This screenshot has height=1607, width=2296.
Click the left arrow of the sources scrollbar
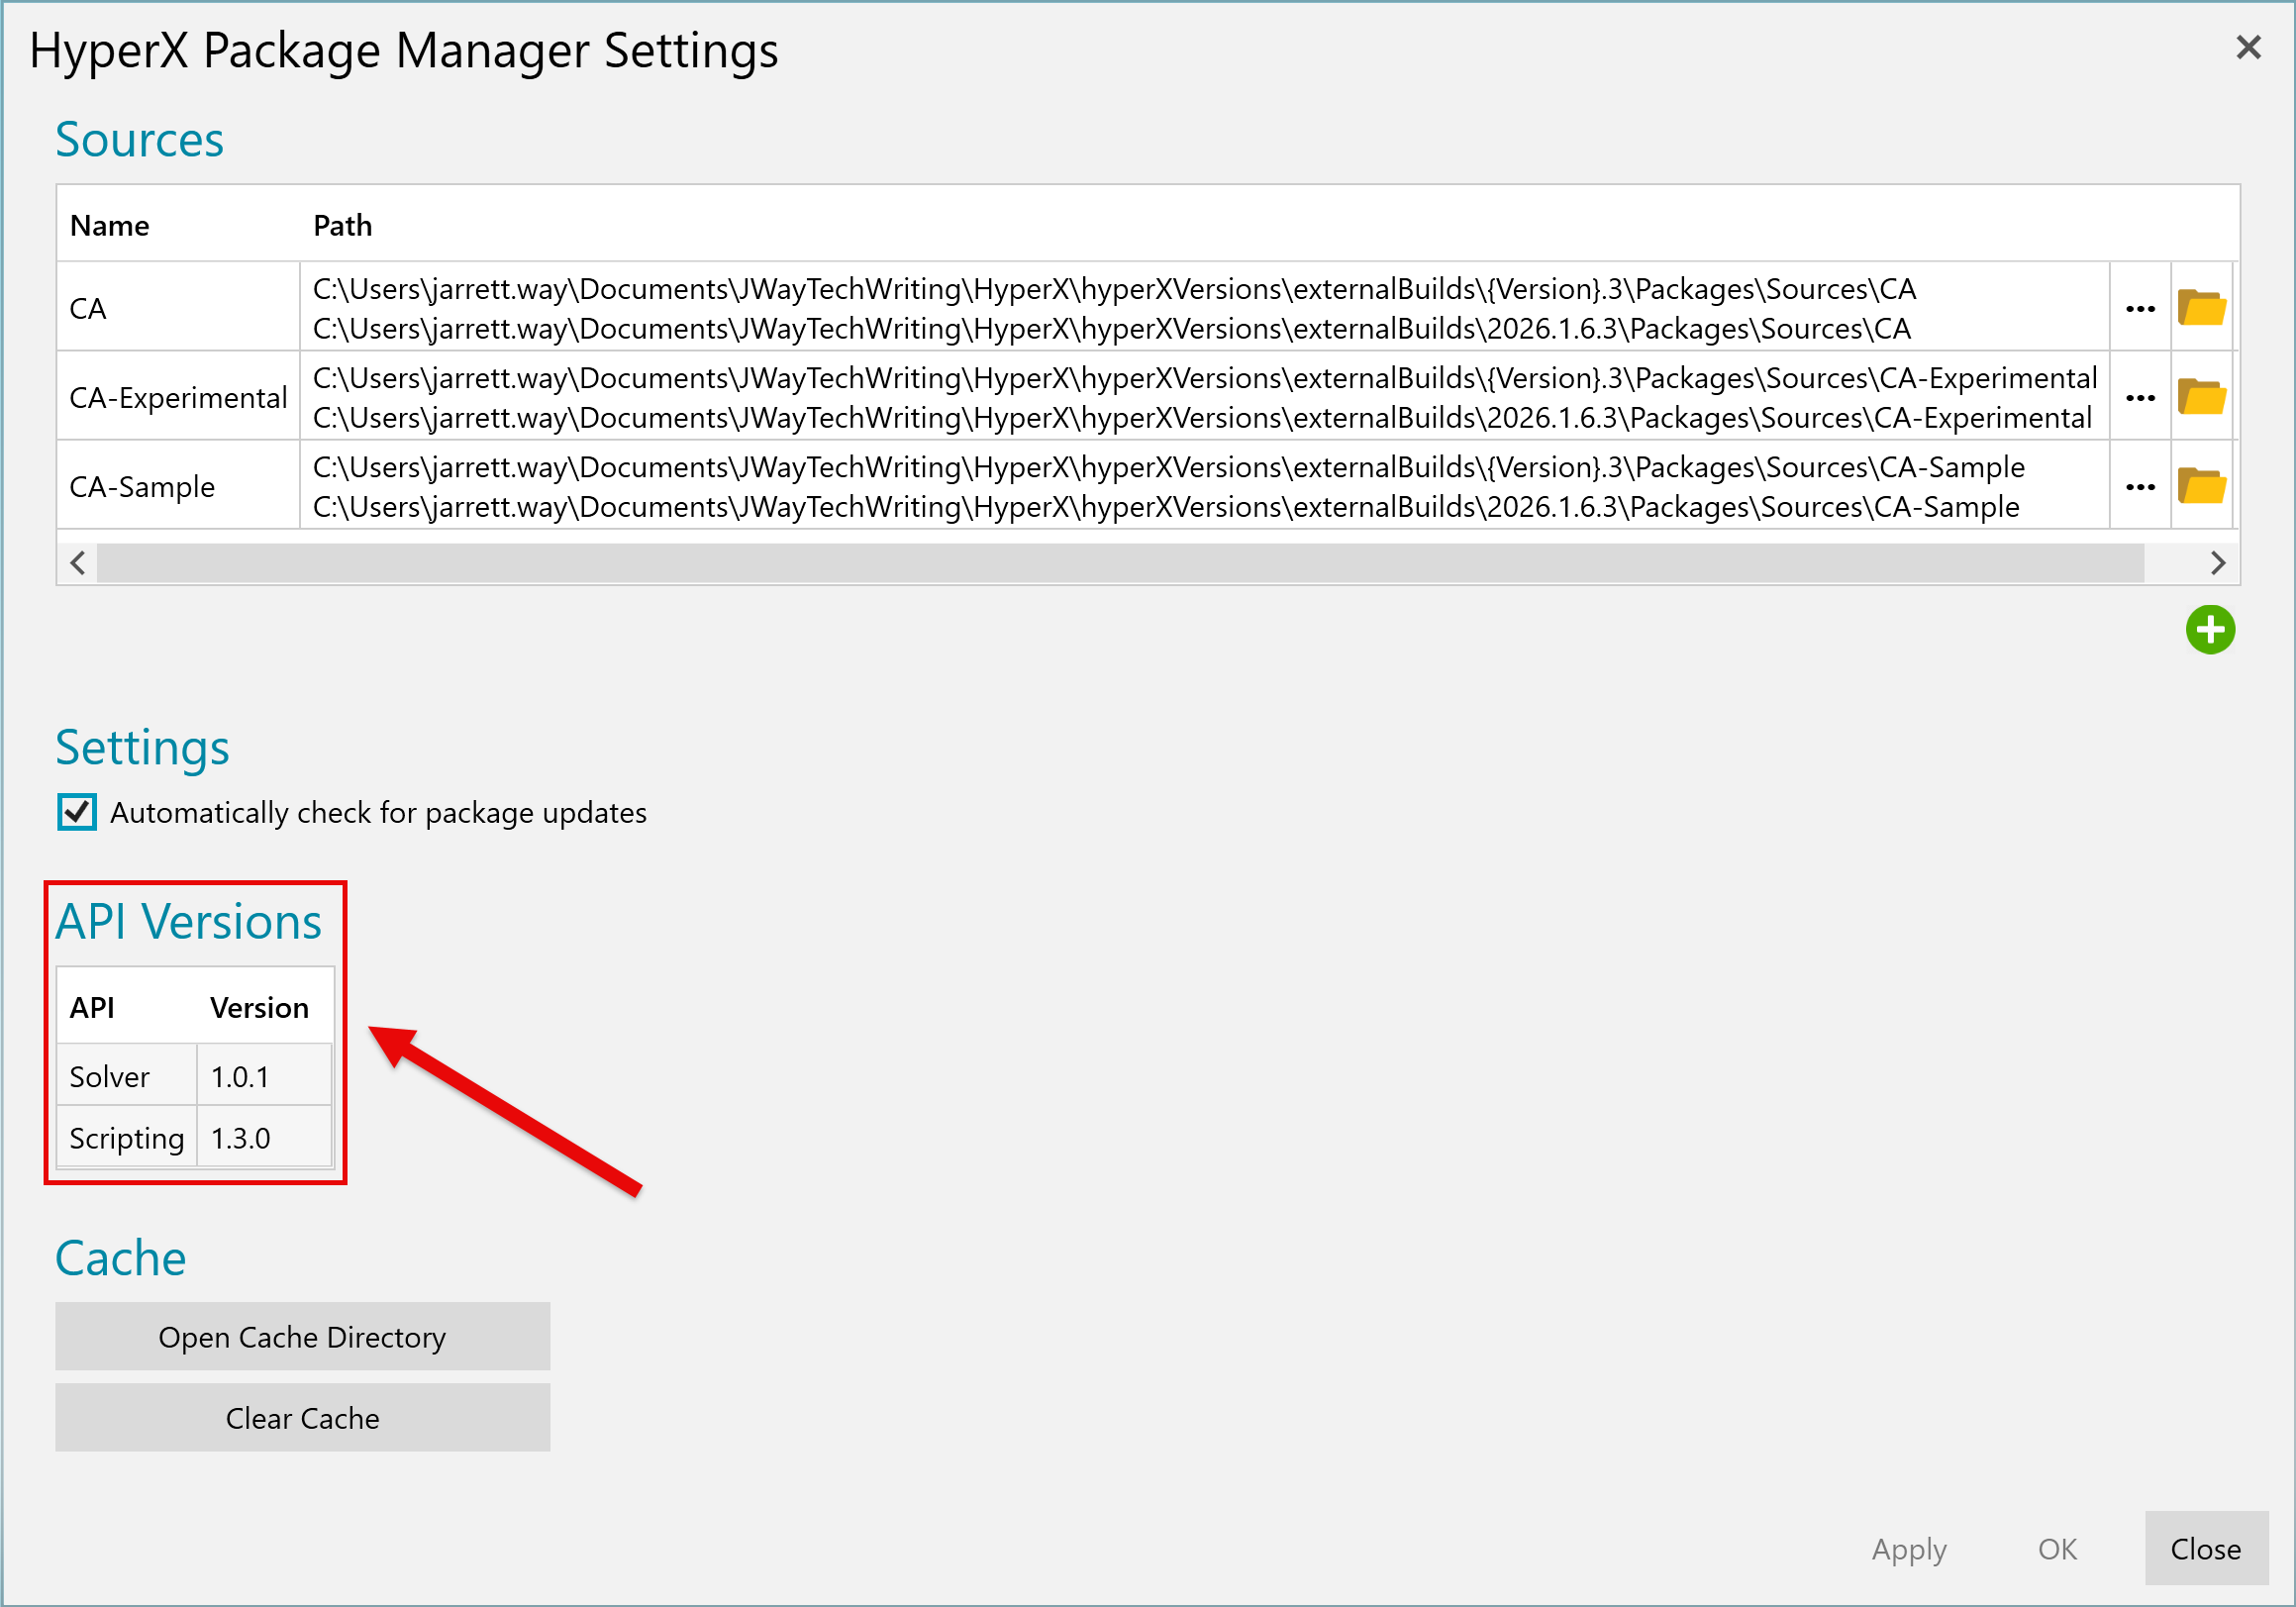pyautogui.click(x=78, y=563)
